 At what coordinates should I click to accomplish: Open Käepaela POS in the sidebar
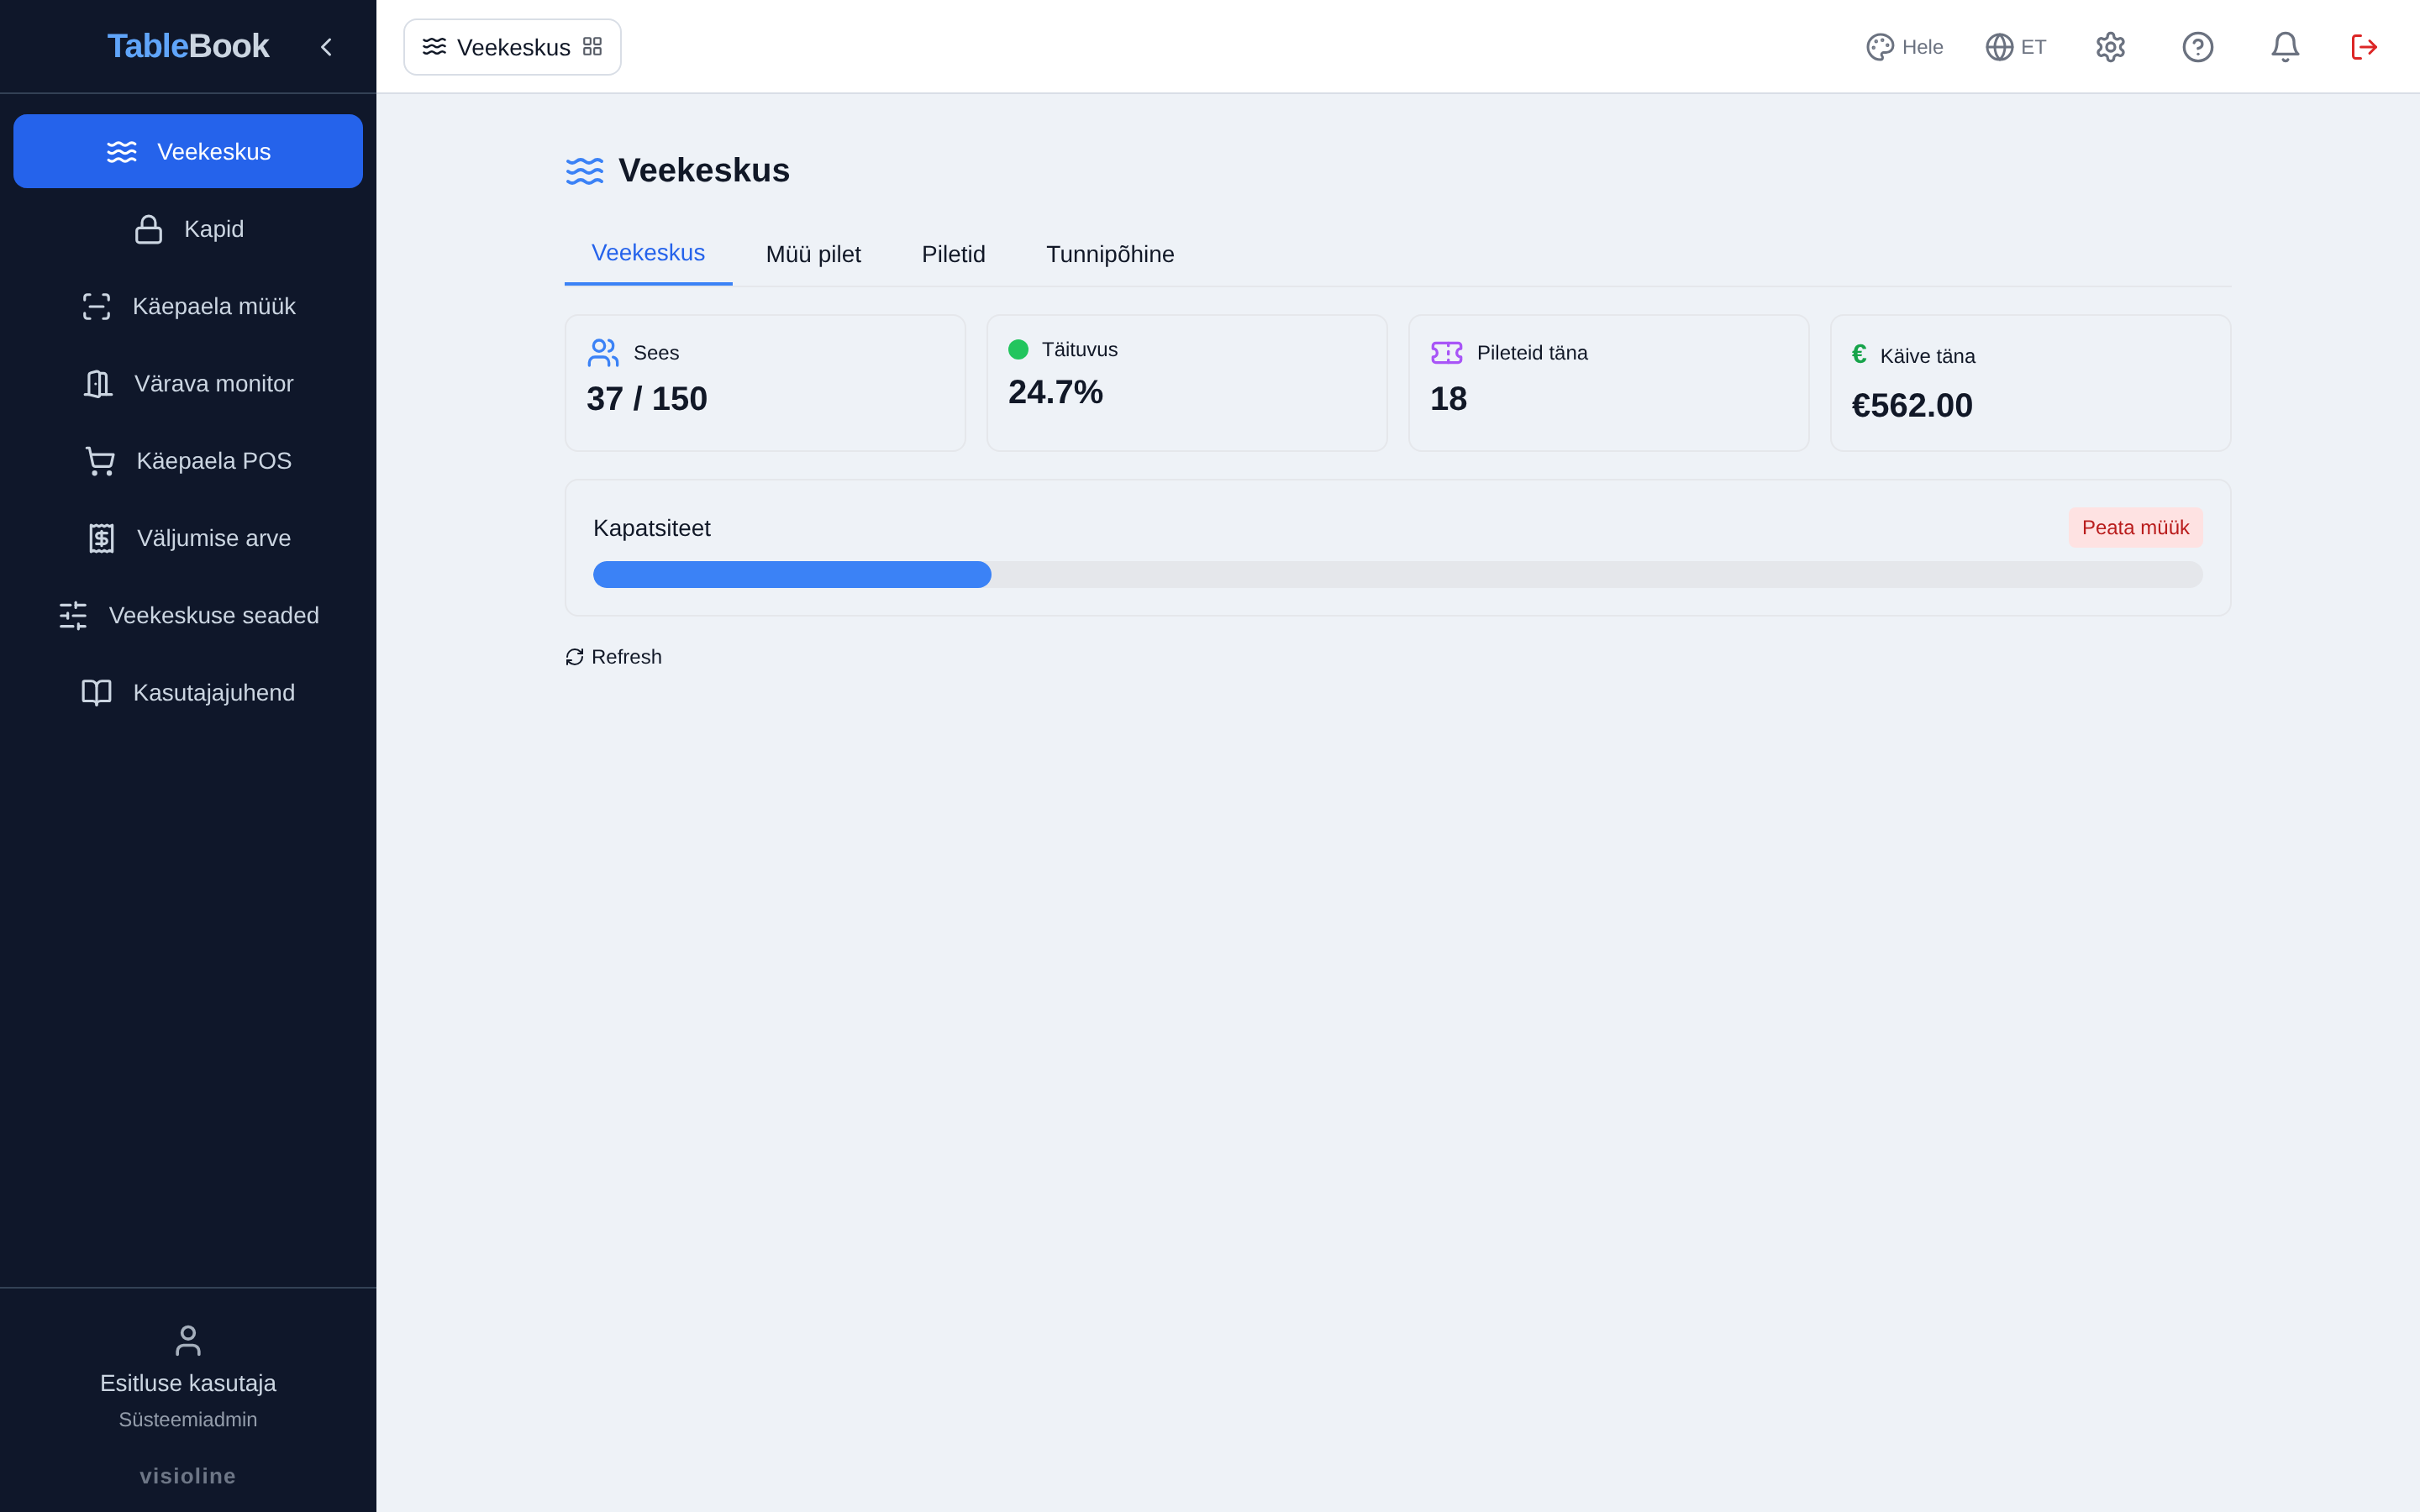(x=188, y=461)
